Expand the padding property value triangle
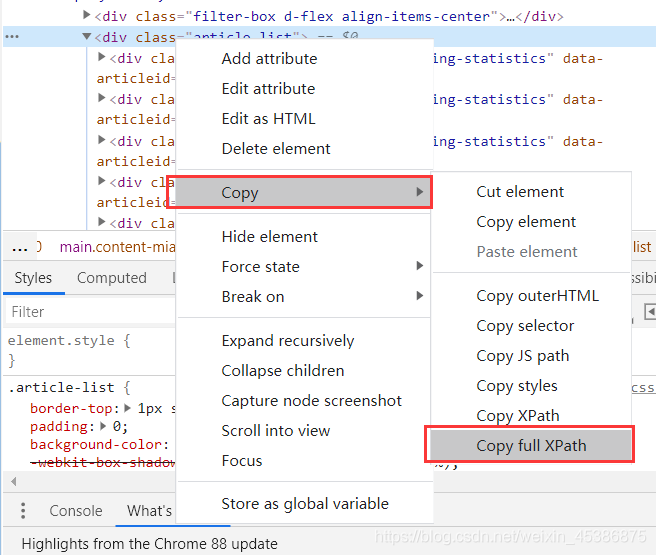 point(103,426)
